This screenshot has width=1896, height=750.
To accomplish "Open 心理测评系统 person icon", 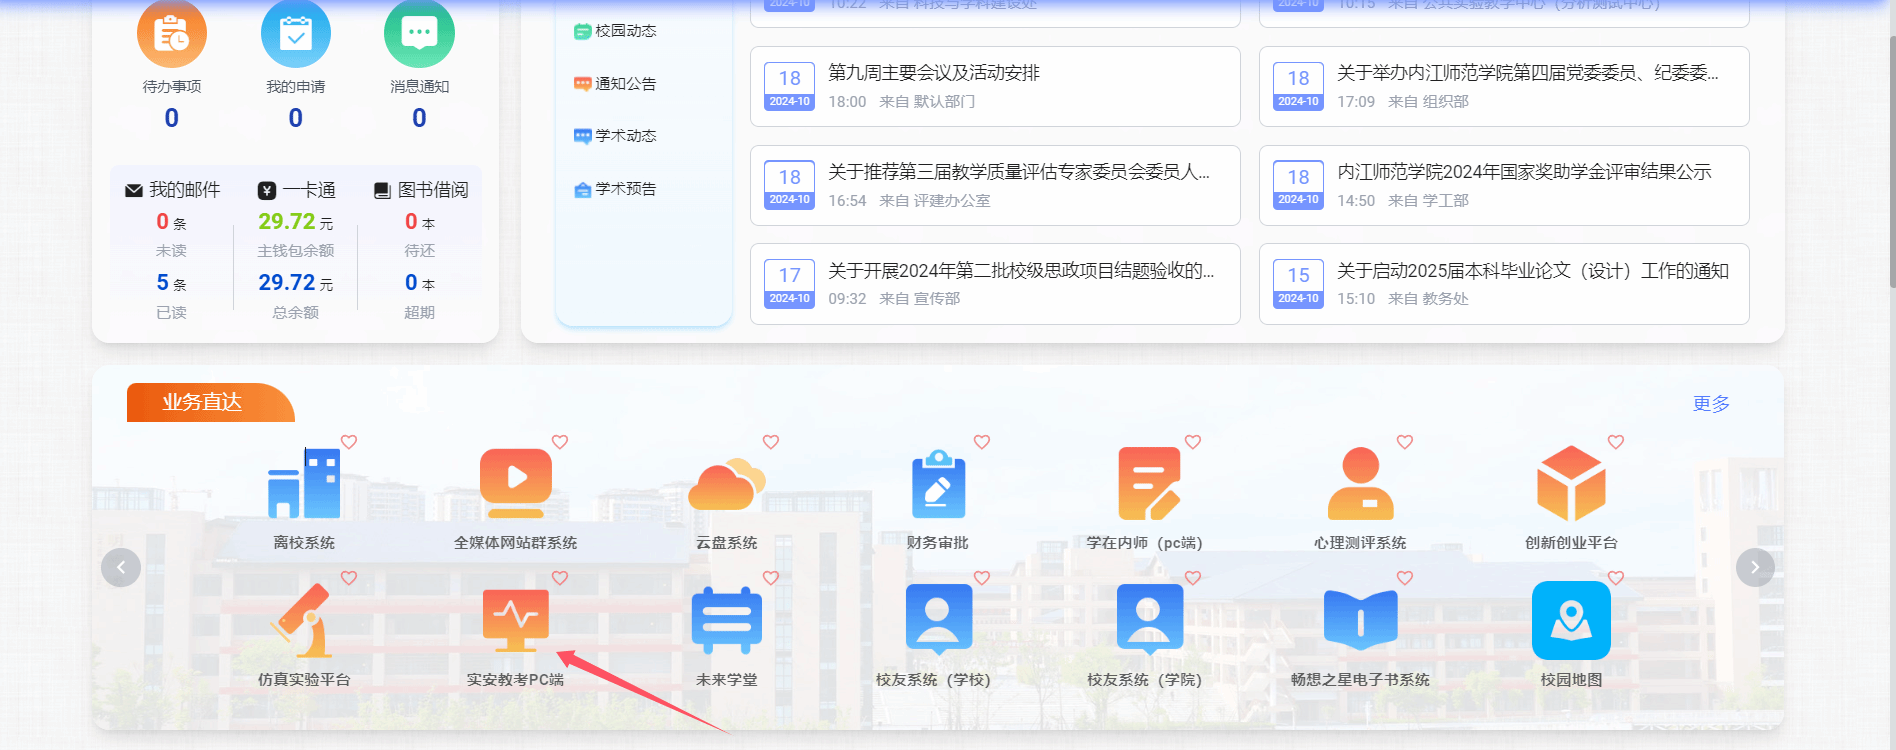I will 1360,485.
